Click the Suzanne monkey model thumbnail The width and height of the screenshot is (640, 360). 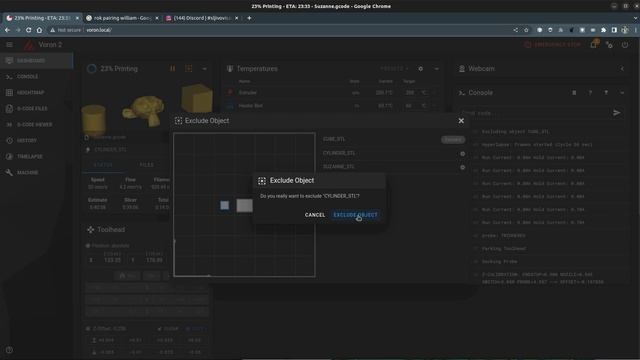[144, 110]
